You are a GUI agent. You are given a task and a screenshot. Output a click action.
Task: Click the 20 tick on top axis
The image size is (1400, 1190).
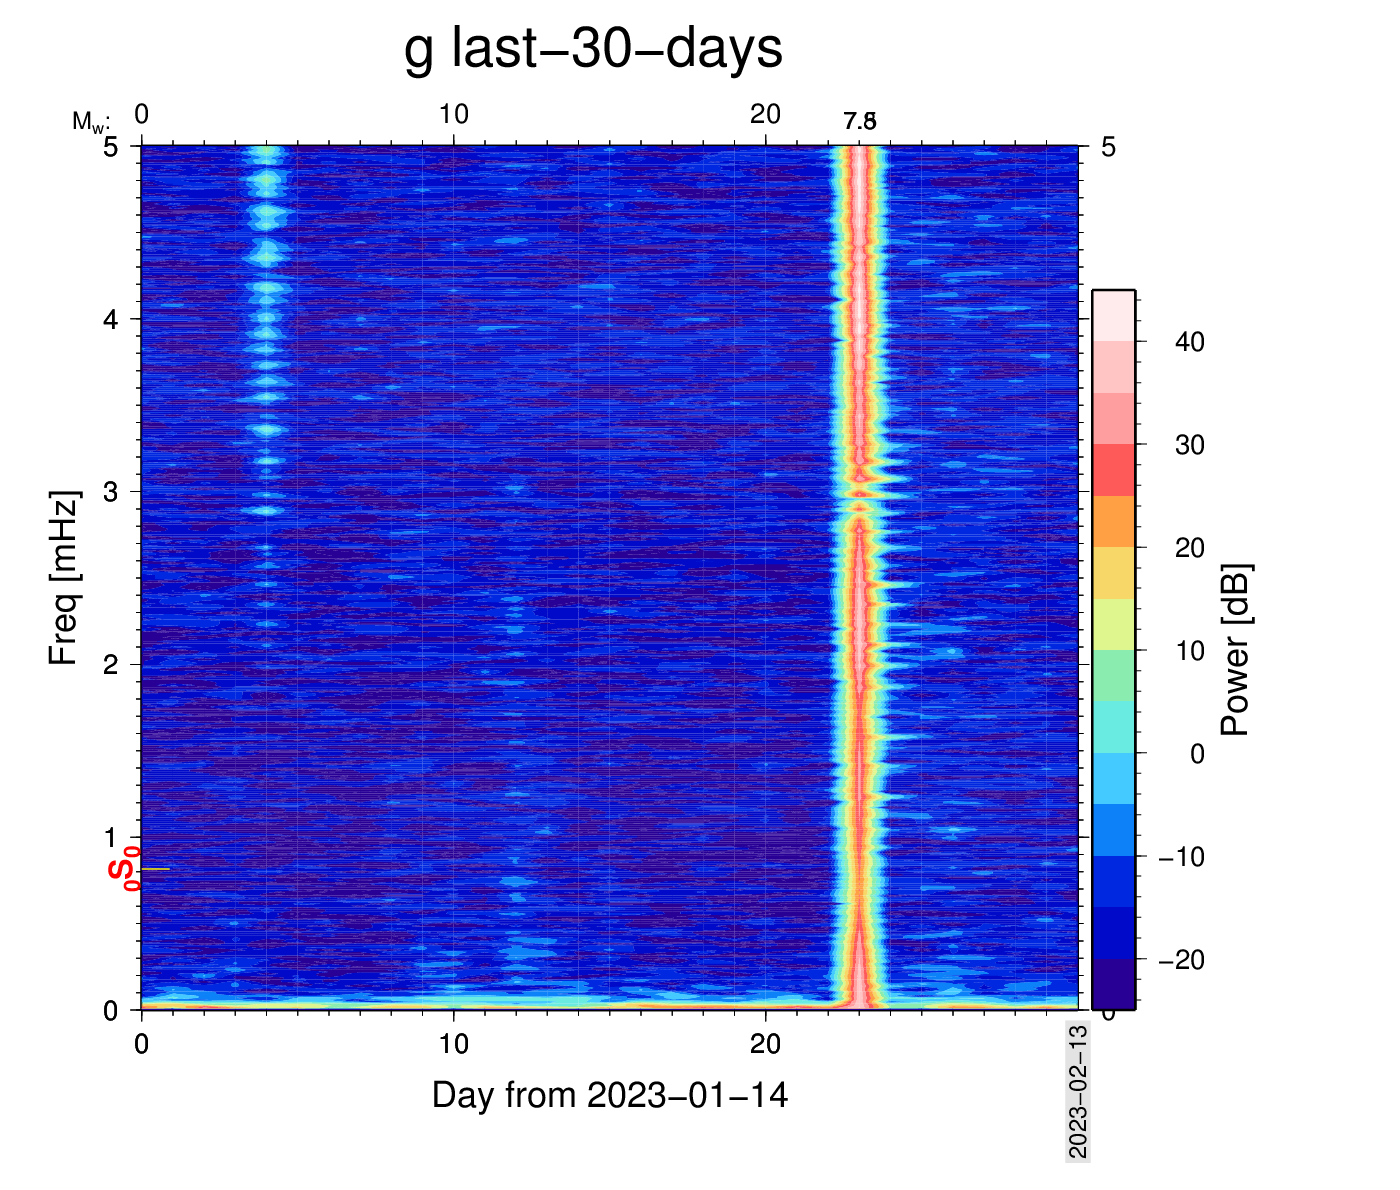click(765, 115)
